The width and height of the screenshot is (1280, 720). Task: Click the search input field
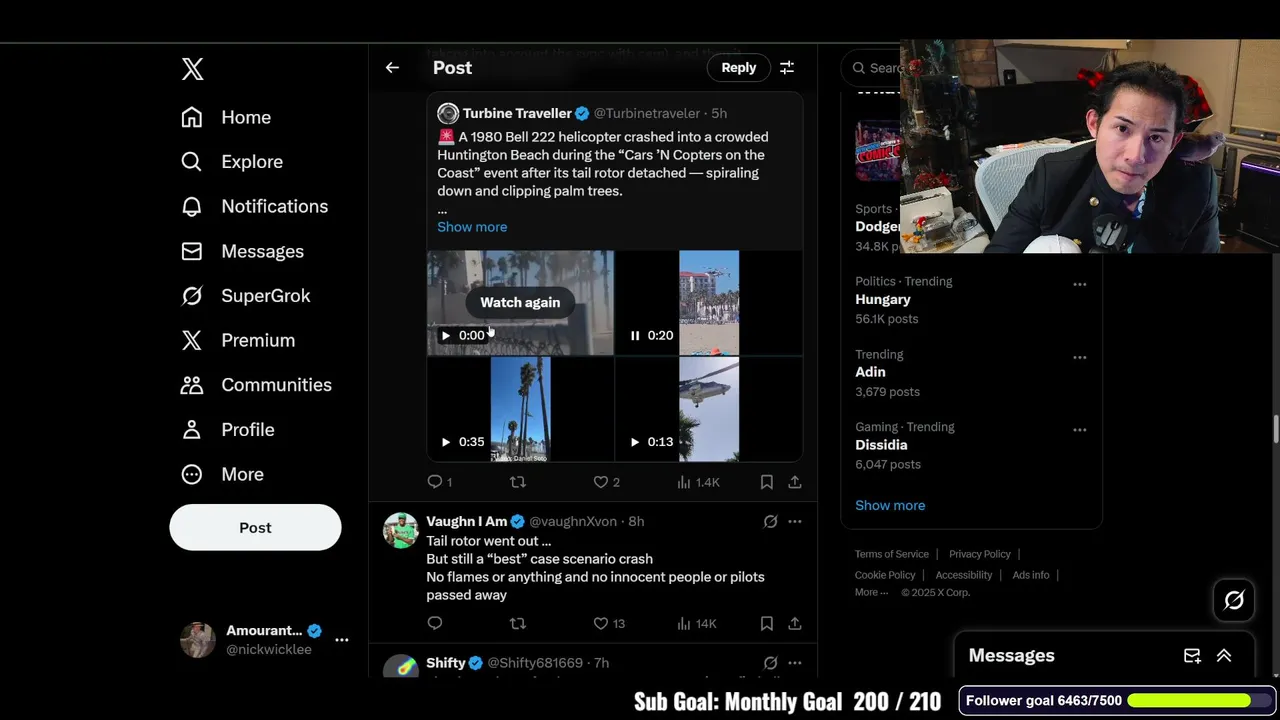(x=872, y=68)
